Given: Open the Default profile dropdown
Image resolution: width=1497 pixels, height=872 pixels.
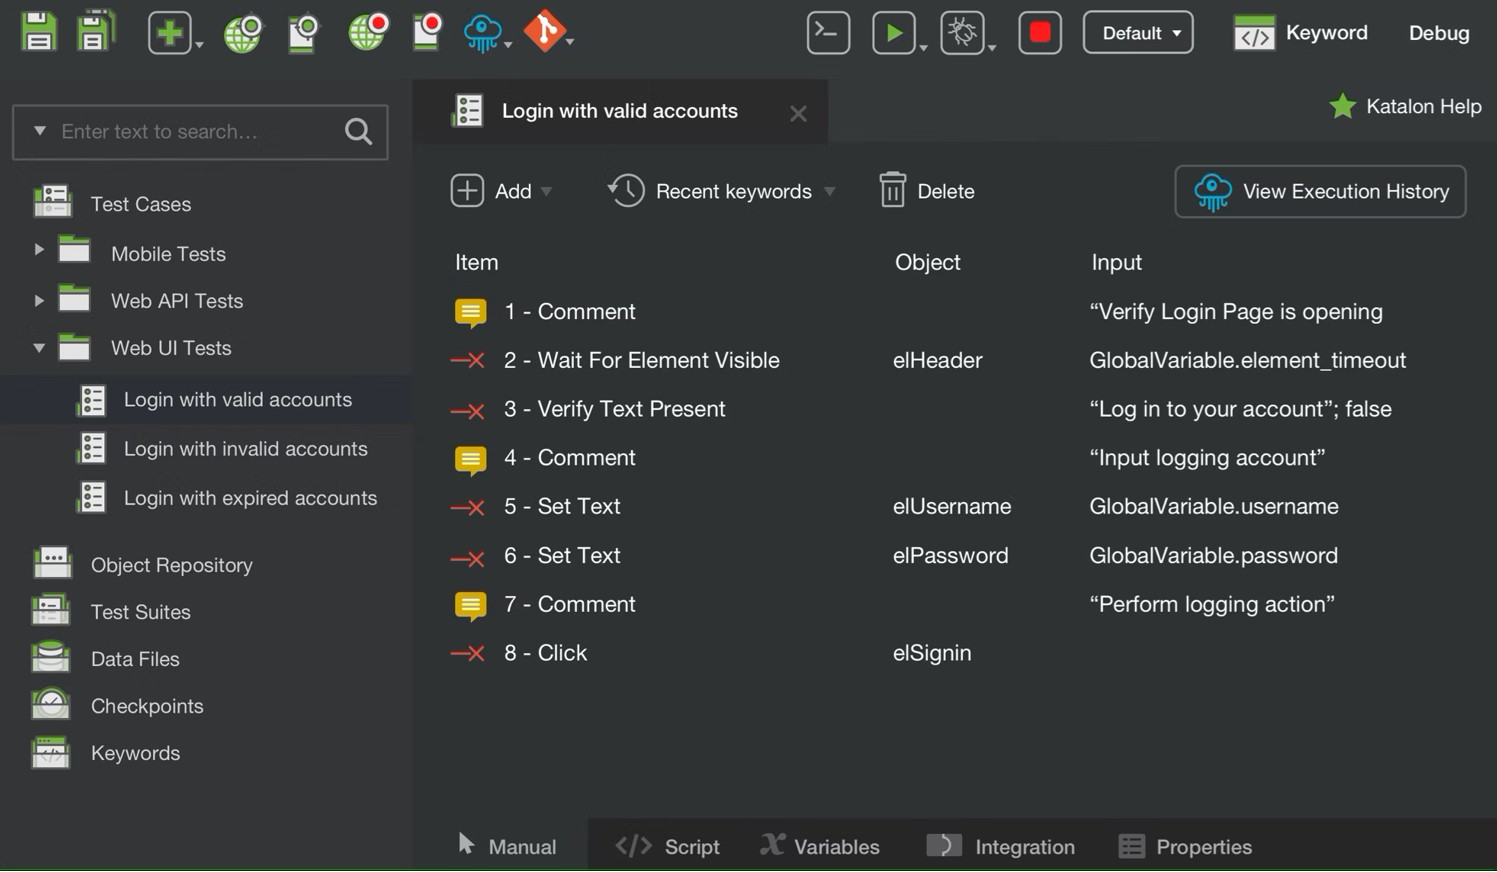Looking at the screenshot, I should coord(1138,33).
